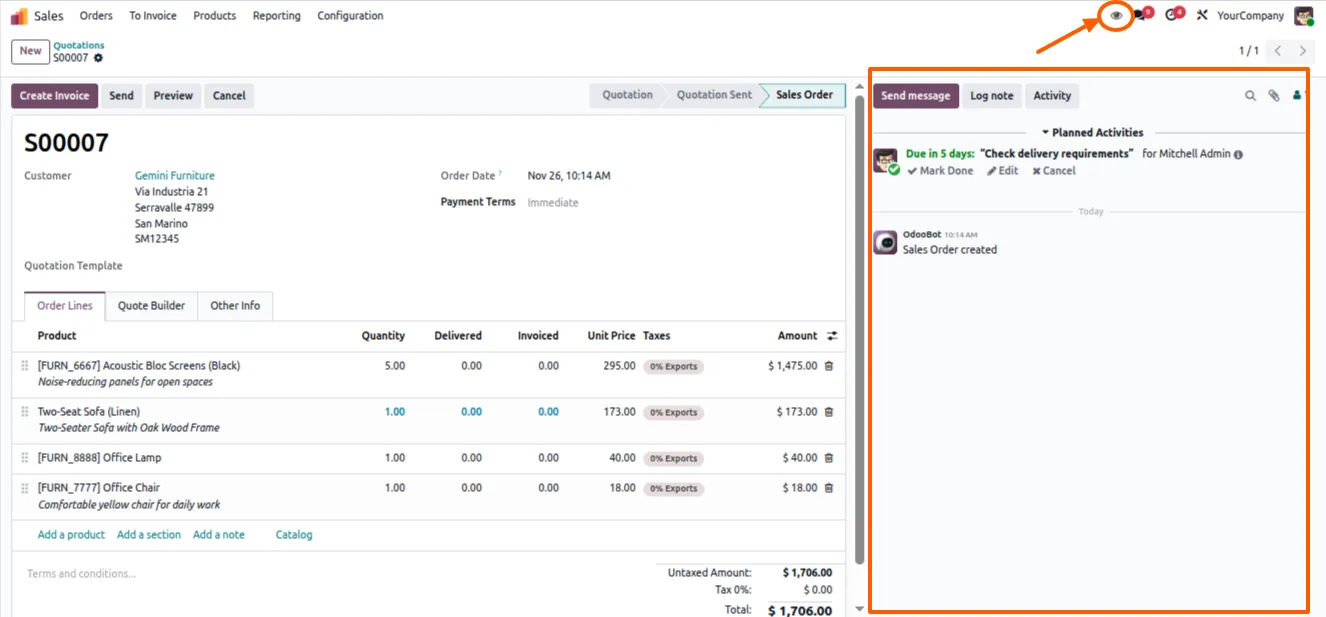The height and width of the screenshot is (617, 1326).
Task: Switch to the Other Info tab
Action: (235, 306)
